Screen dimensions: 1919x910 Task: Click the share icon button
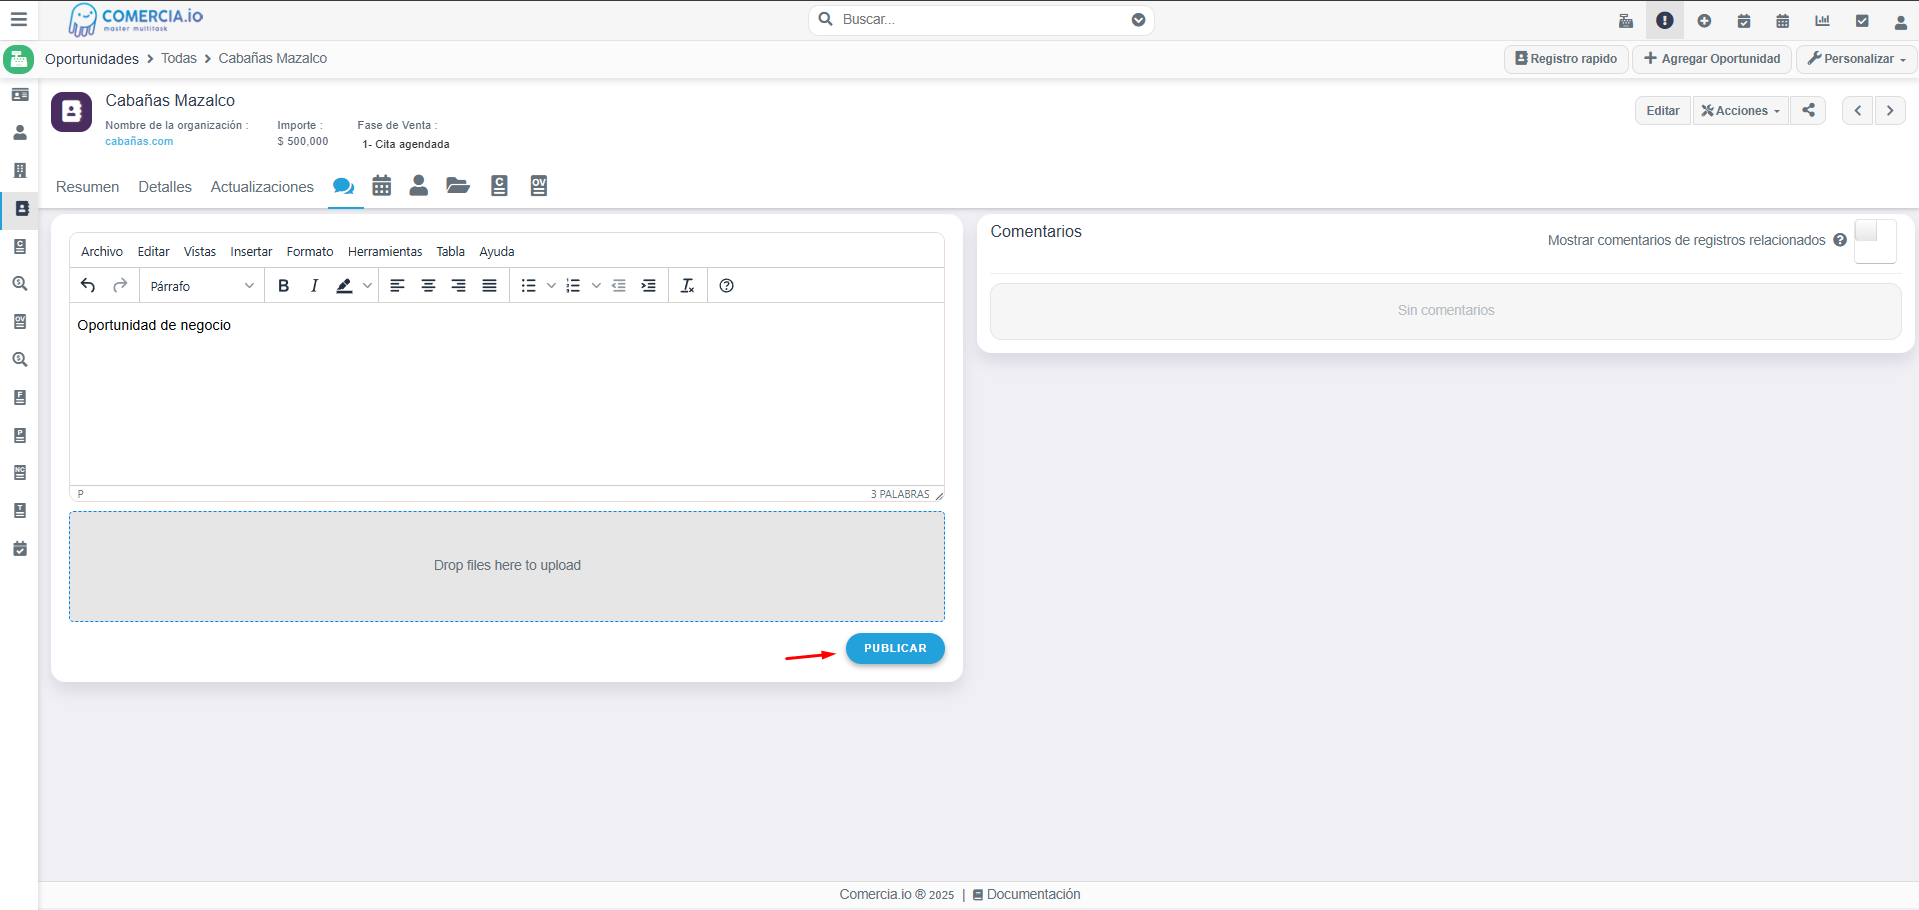(x=1808, y=110)
